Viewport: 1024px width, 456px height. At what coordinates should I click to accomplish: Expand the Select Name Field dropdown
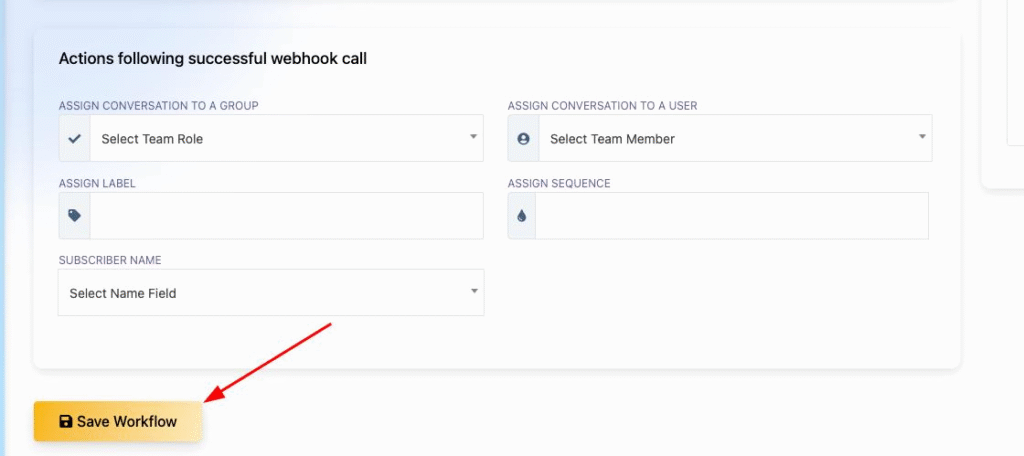pos(271,293)
